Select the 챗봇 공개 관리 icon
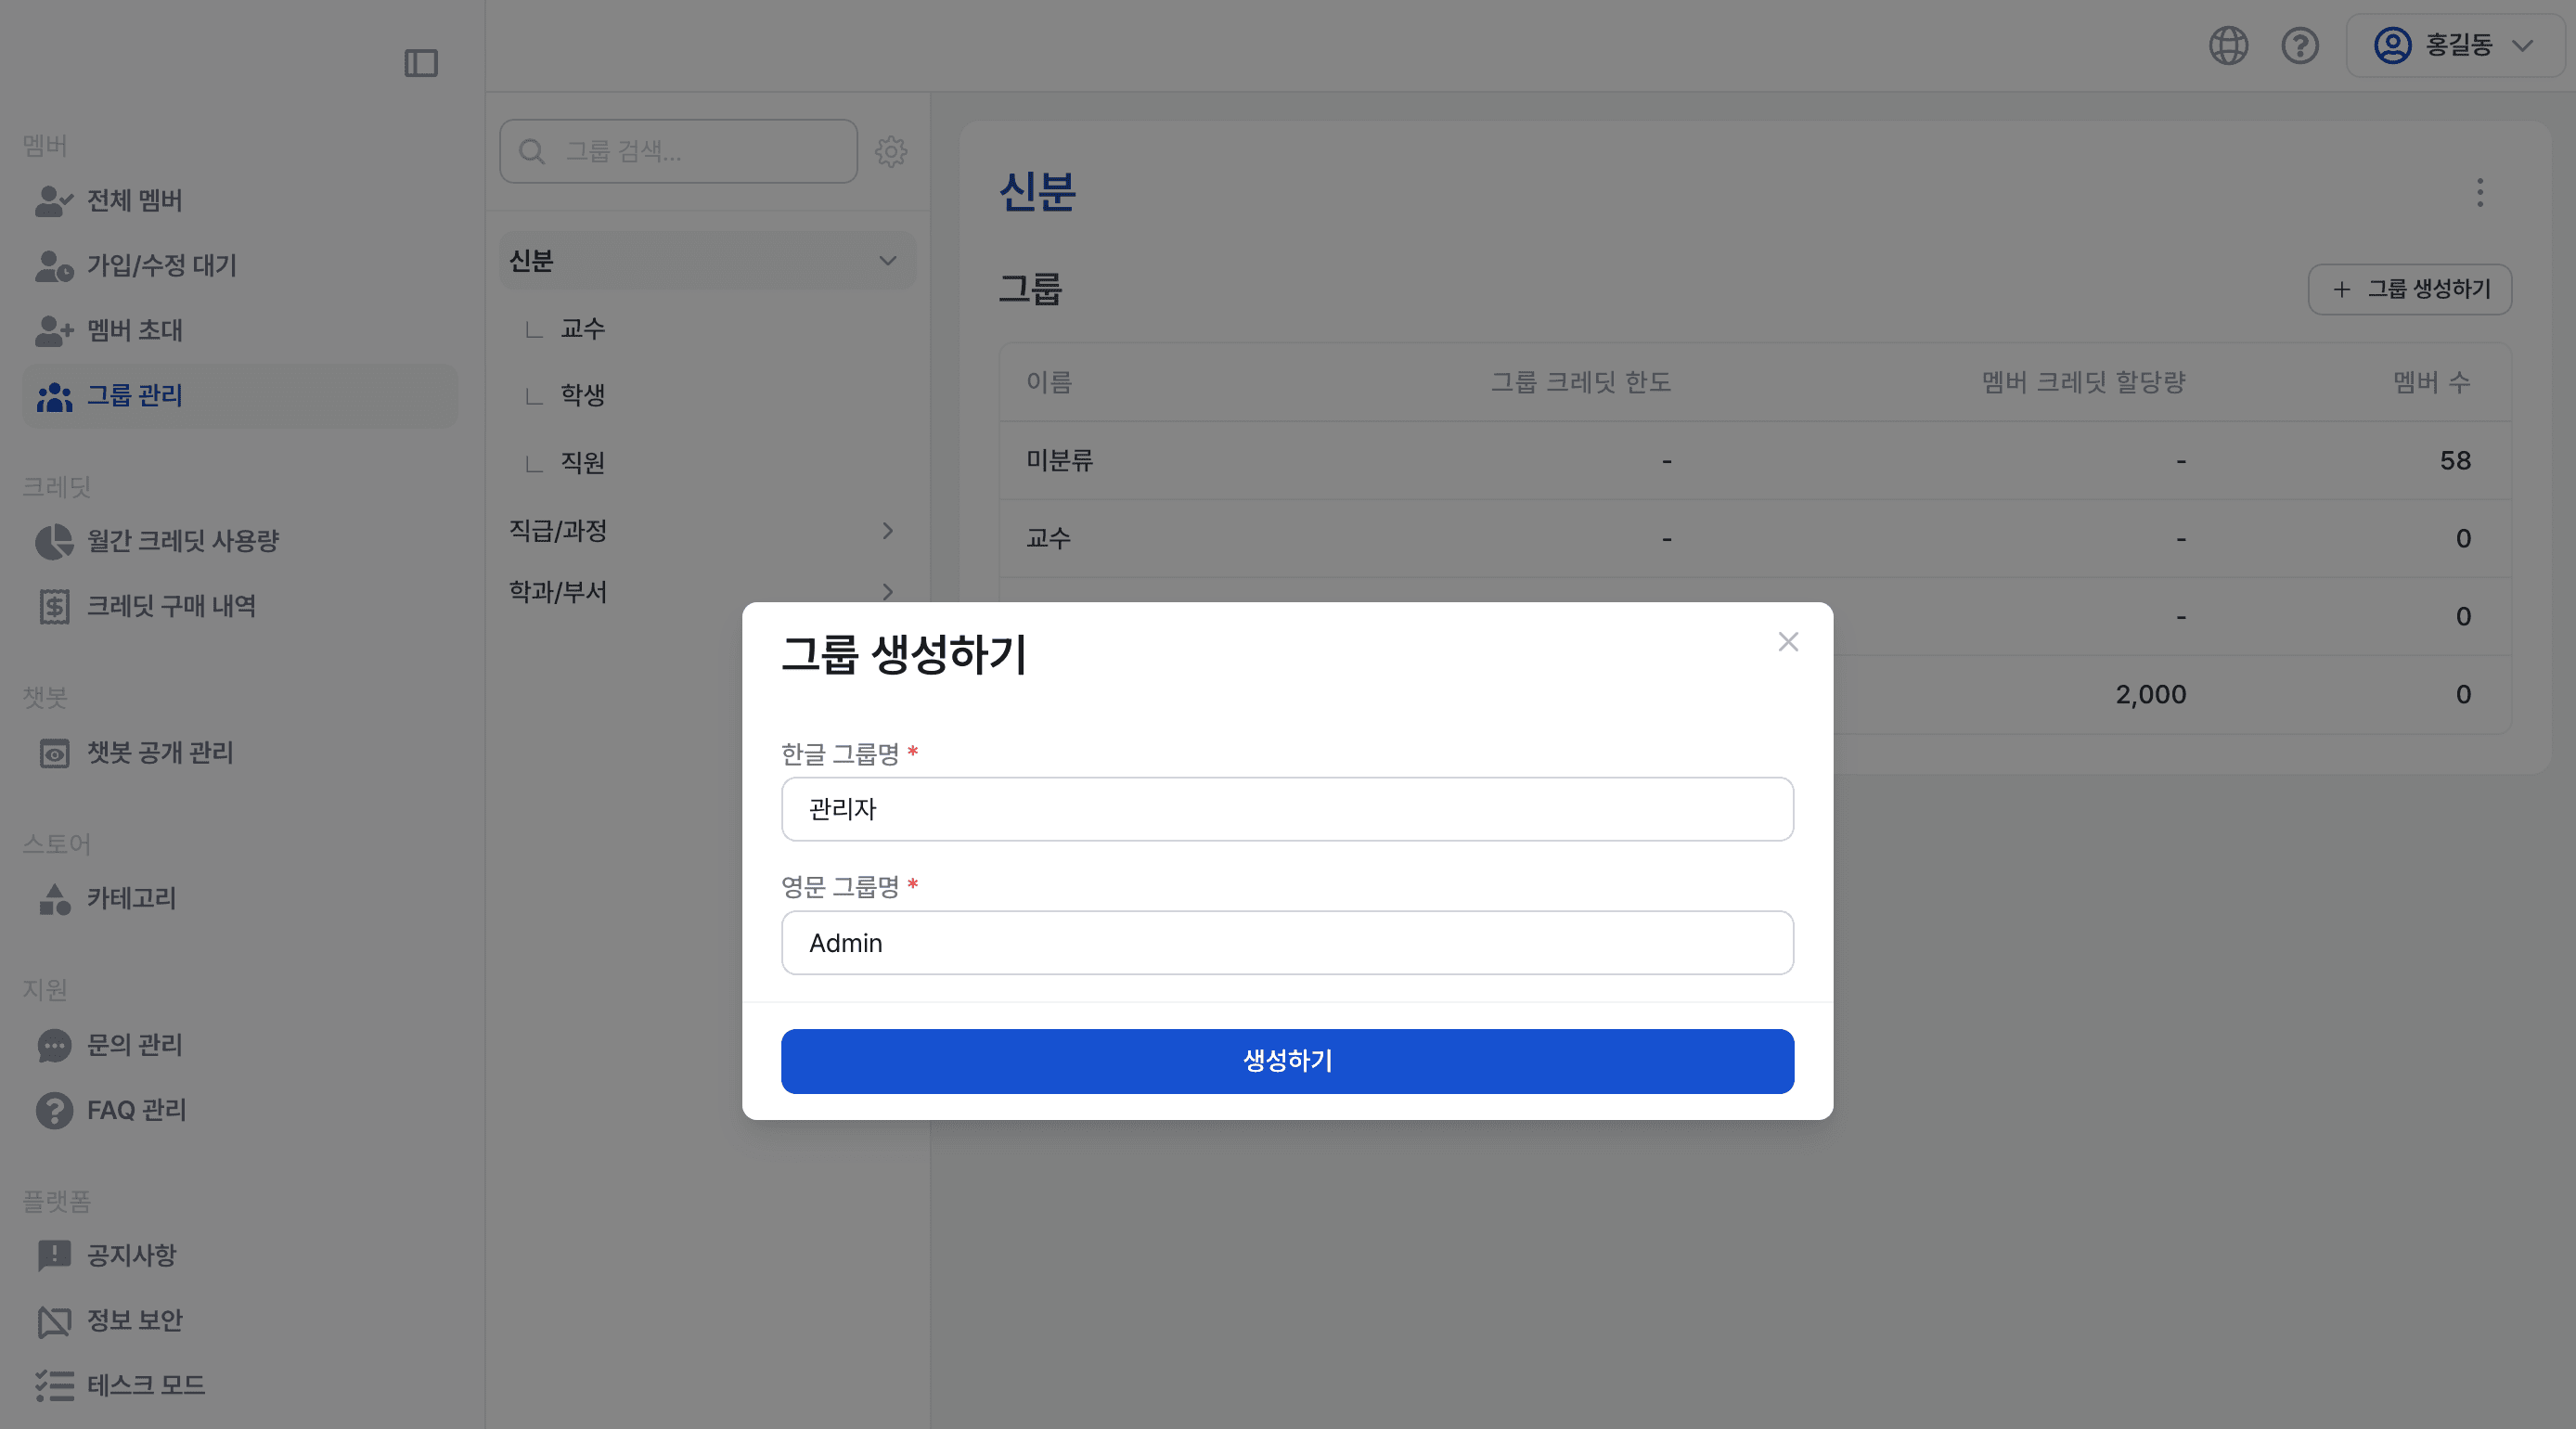Viewport: 2576px width, 1429px height. [54, 754]
